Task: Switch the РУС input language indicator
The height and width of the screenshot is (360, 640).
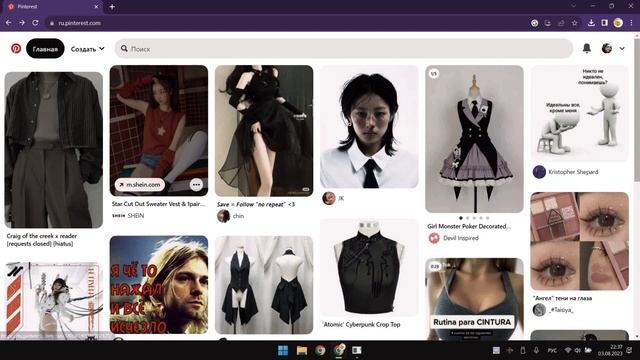Action: tap(552, 350)
